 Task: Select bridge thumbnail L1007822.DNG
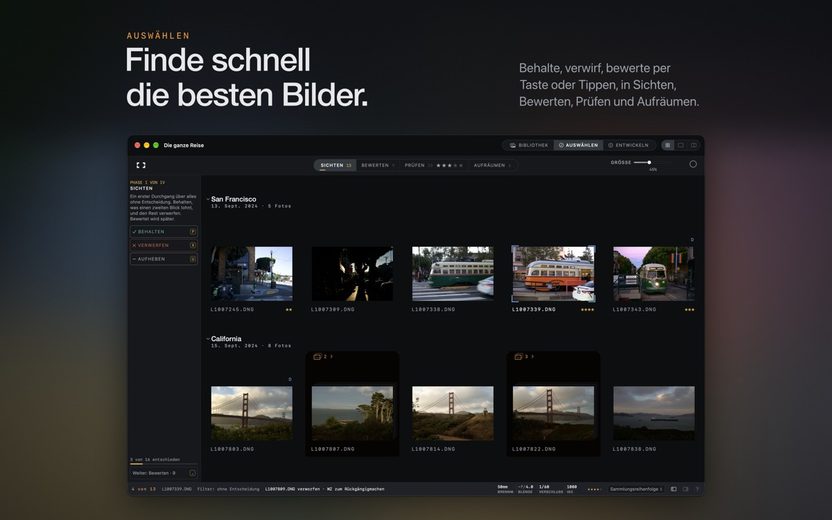point(553,413)
